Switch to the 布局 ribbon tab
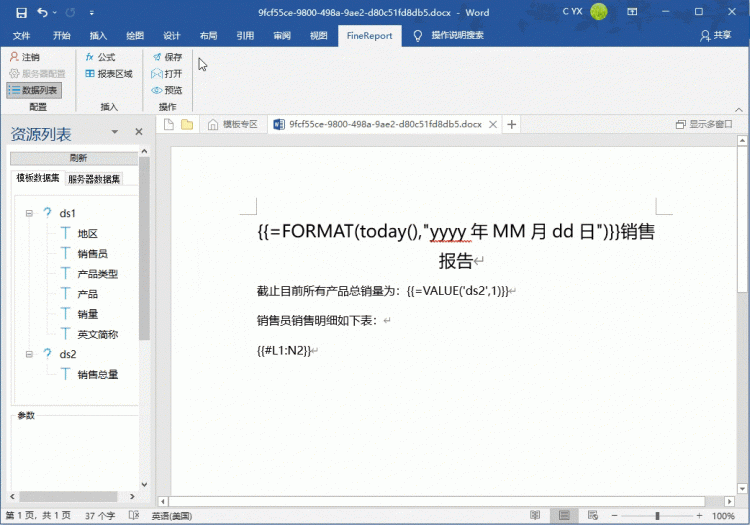 [x=208, y=35]
